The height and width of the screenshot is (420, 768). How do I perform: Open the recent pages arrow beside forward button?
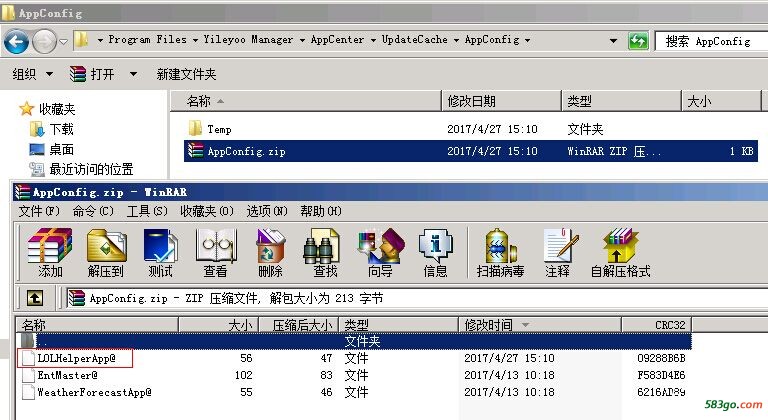point(63,42)
